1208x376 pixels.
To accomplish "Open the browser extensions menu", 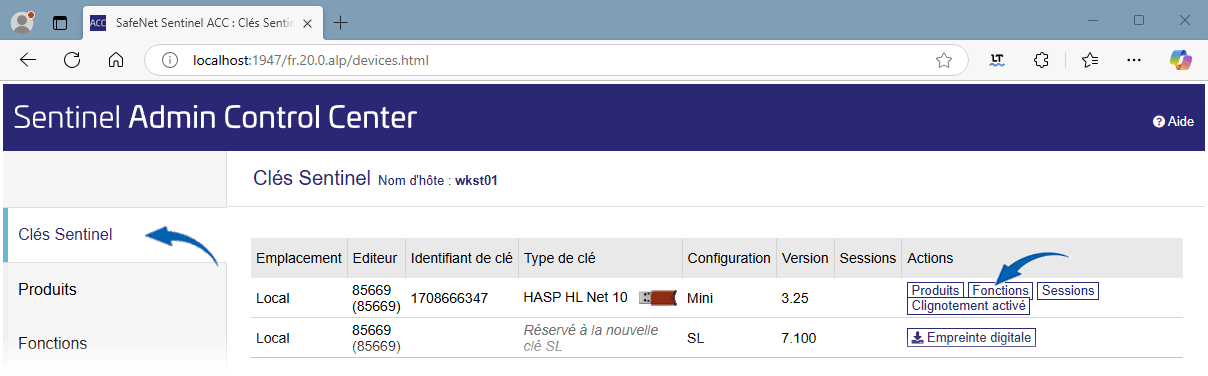I will pyautogui.click(x=1041, y=60).
